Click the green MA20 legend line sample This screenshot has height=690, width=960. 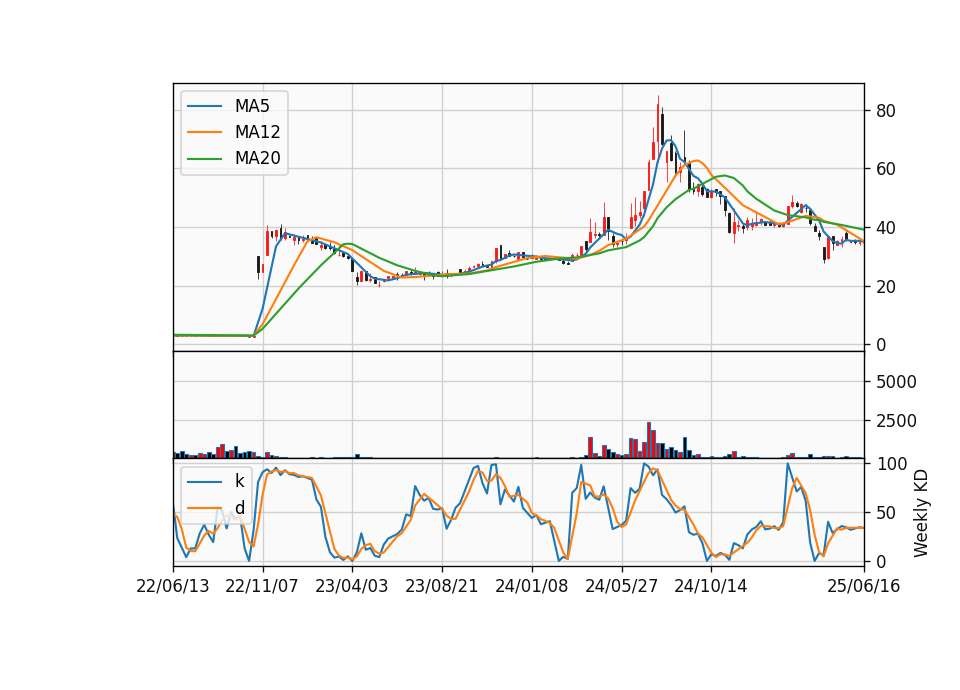pyautogui.click(x=204, y=158)
